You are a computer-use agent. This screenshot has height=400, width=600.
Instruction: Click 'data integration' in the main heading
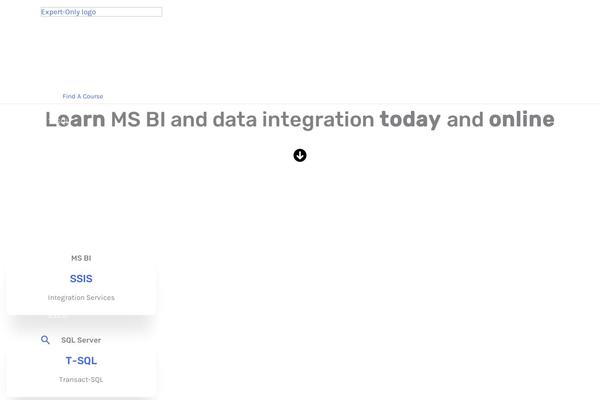coord(293,120)
